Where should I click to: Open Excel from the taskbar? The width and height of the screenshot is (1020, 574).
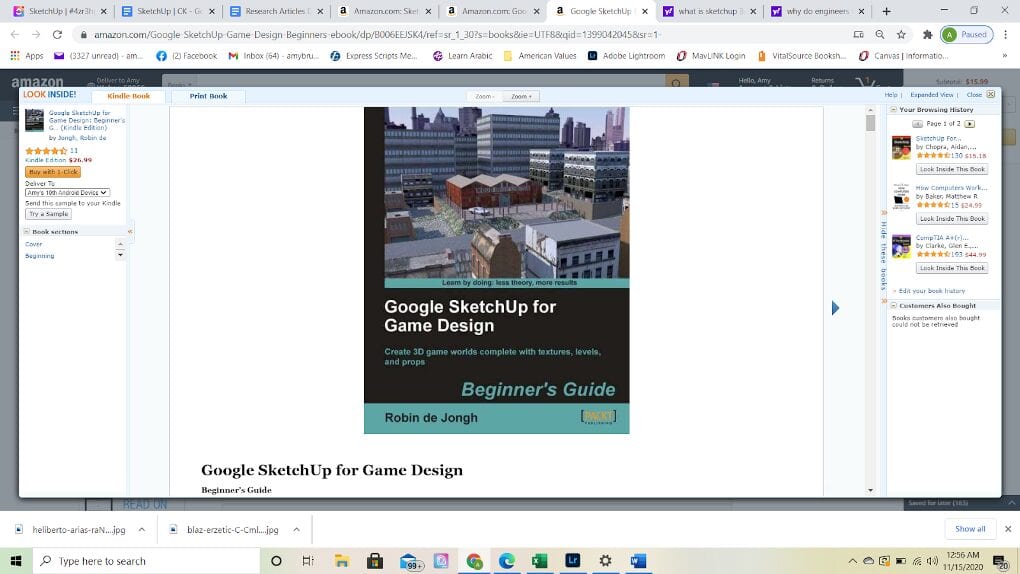[539, 561]
